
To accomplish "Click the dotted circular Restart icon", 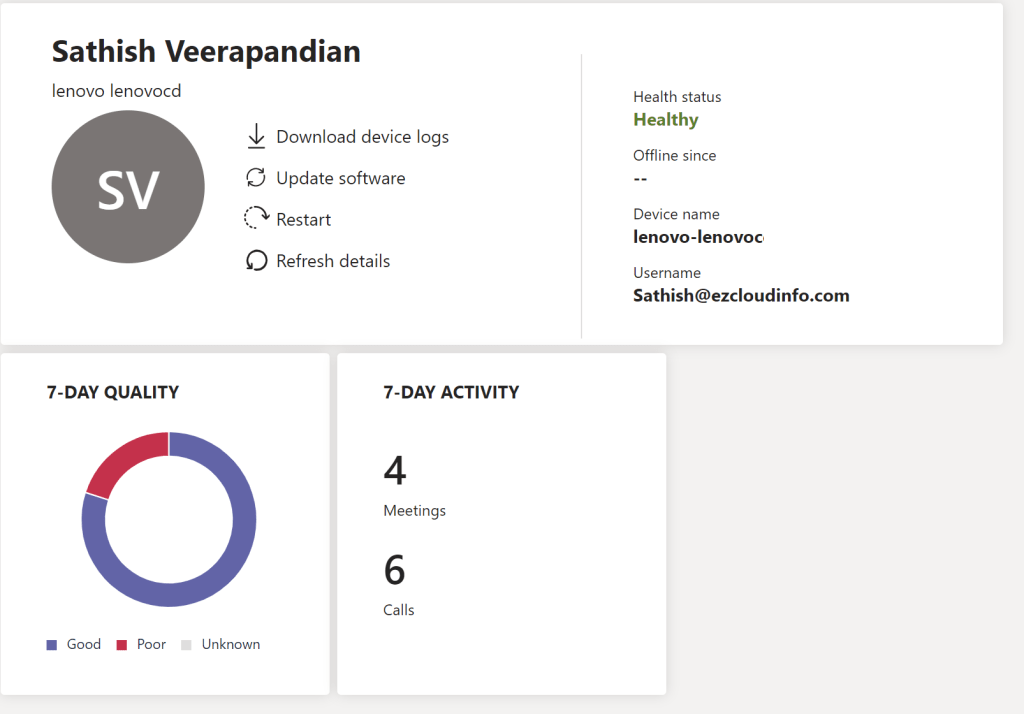I will tap(257, 219).
